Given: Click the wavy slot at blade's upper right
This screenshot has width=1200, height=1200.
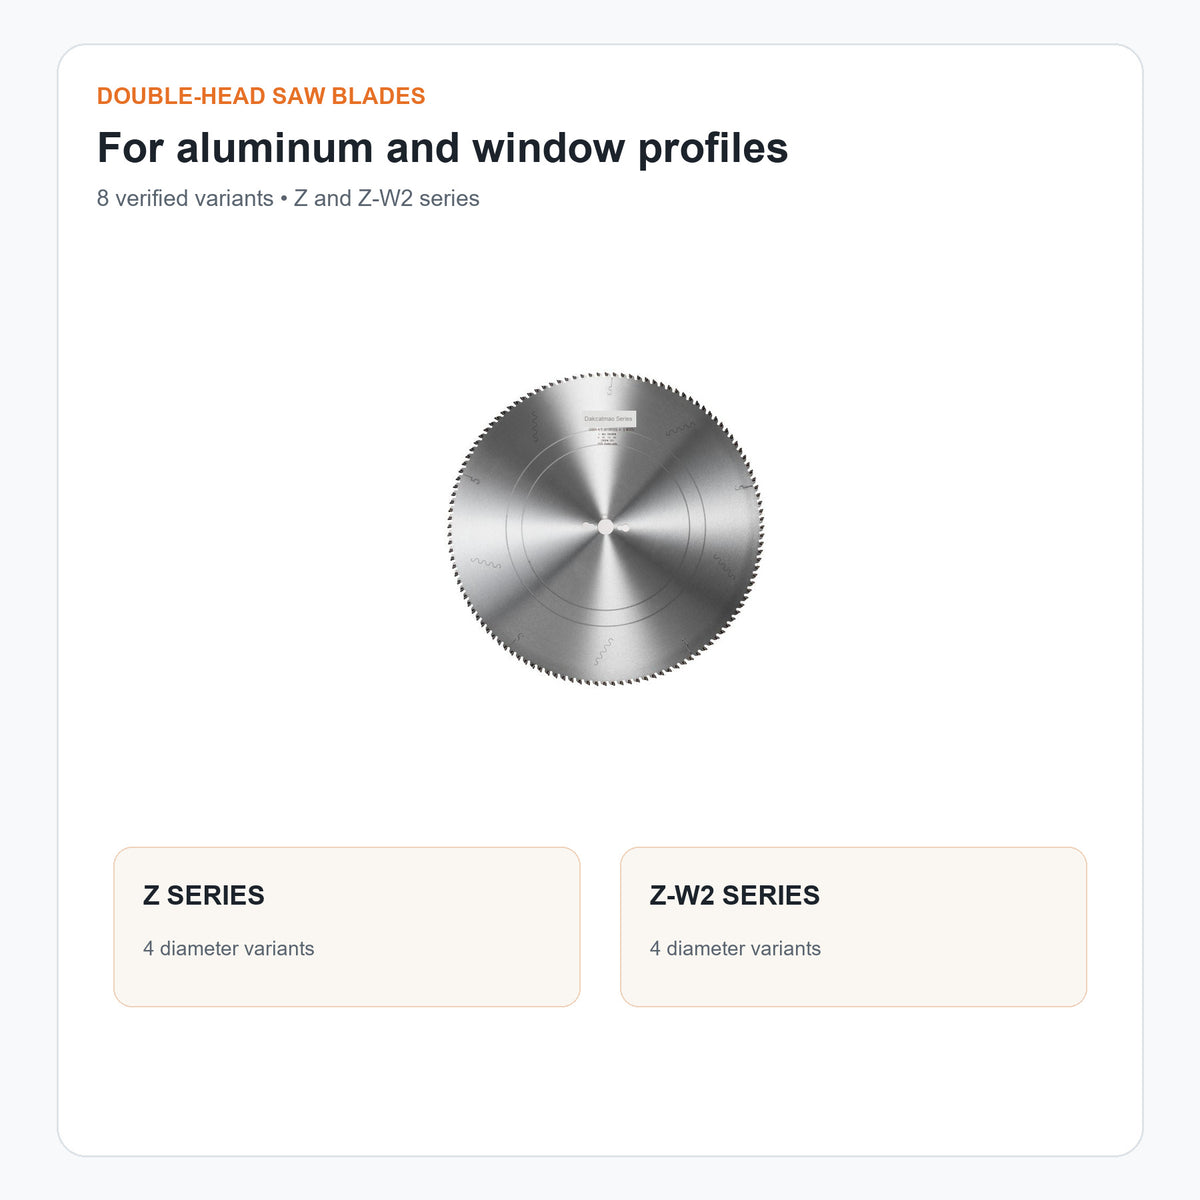Looking at the screenshot, I should coord(681,428).
